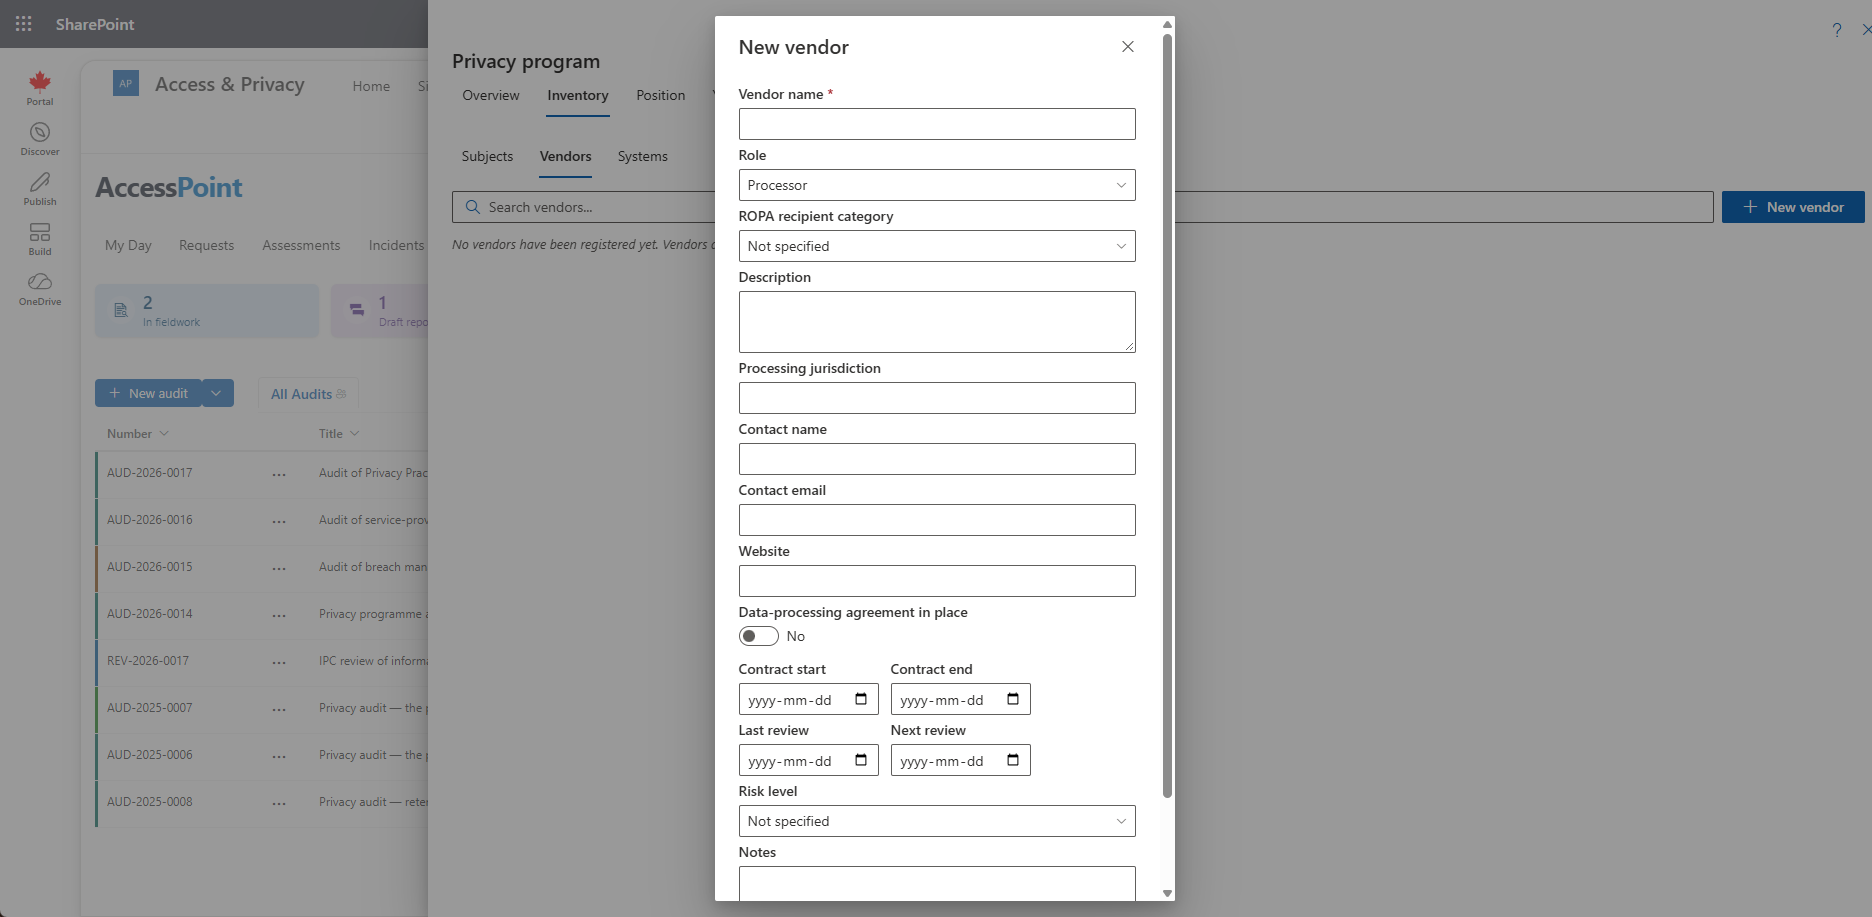Focus the Vendor name field
Screen dimensions: 1872x917
tap(937, 124)
